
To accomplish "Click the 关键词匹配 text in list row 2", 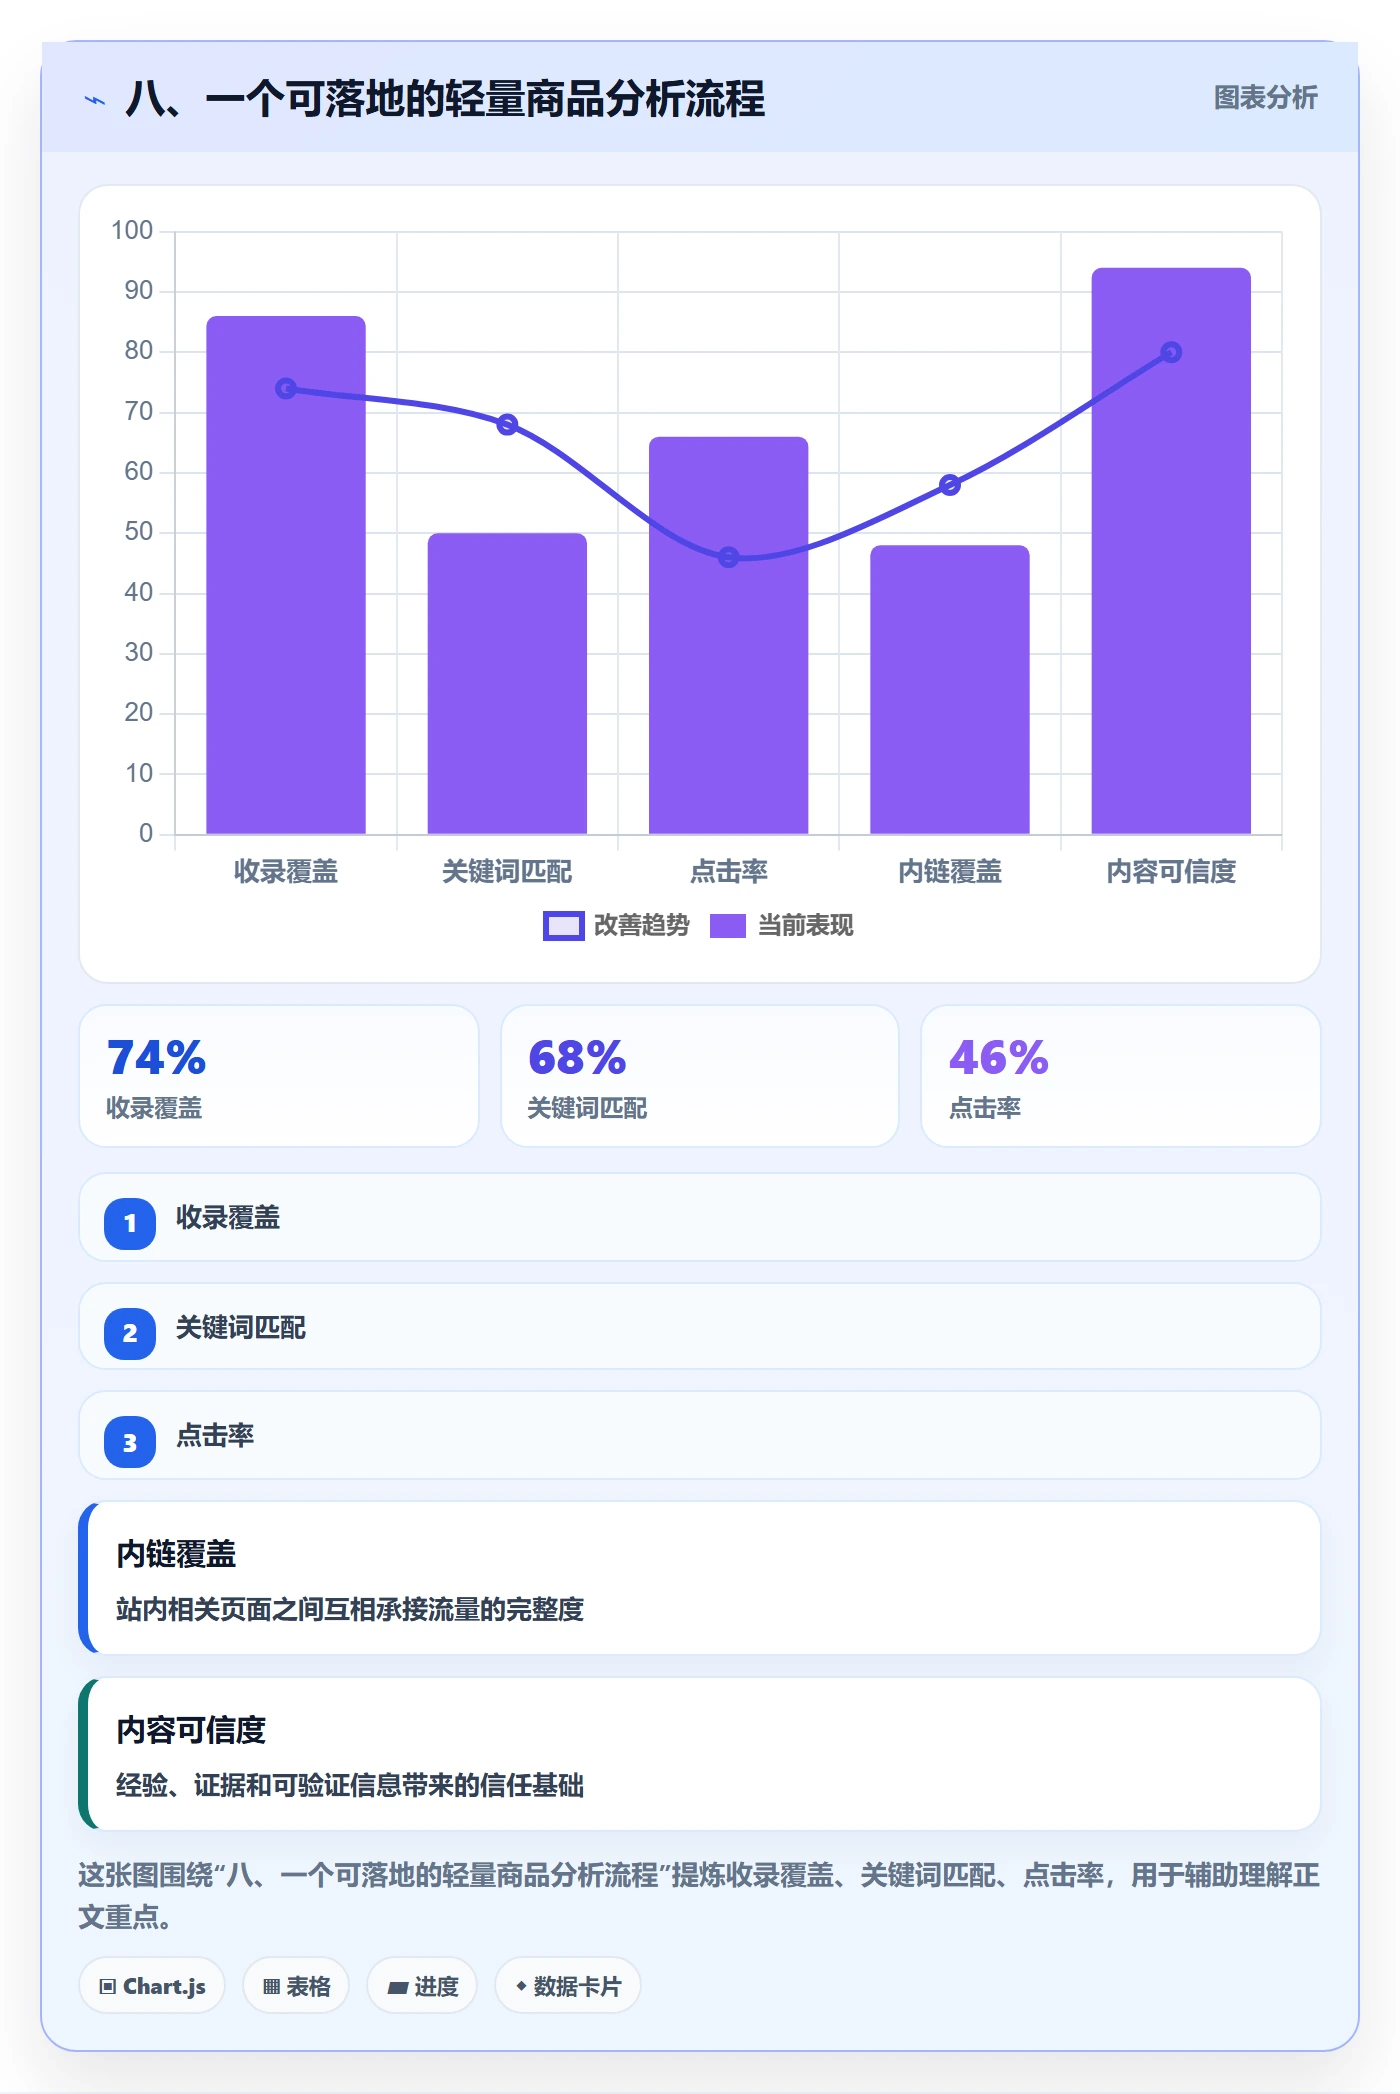I will tap(241, 1327).
